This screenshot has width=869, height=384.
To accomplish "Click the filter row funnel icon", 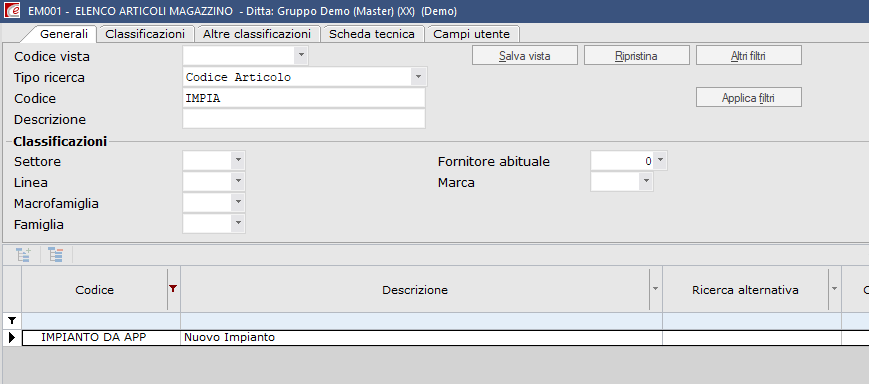I will 12,321.
